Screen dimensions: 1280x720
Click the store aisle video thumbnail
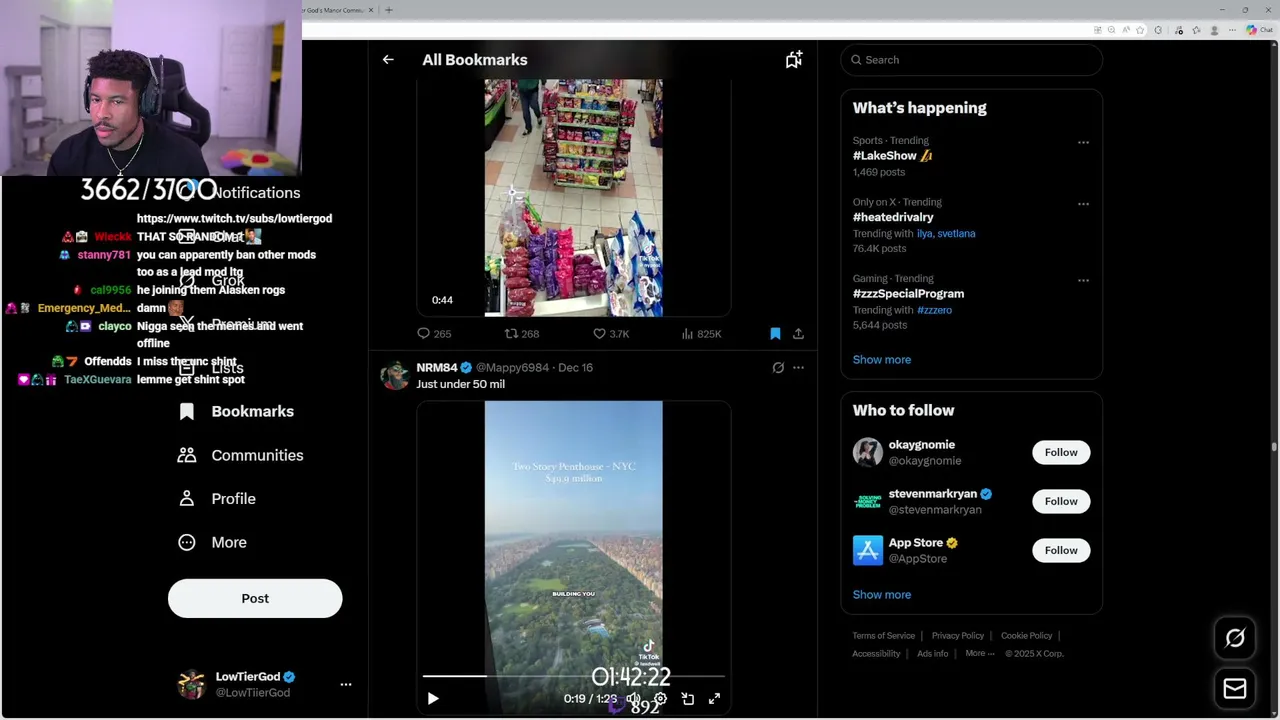(x=573, y=198)
